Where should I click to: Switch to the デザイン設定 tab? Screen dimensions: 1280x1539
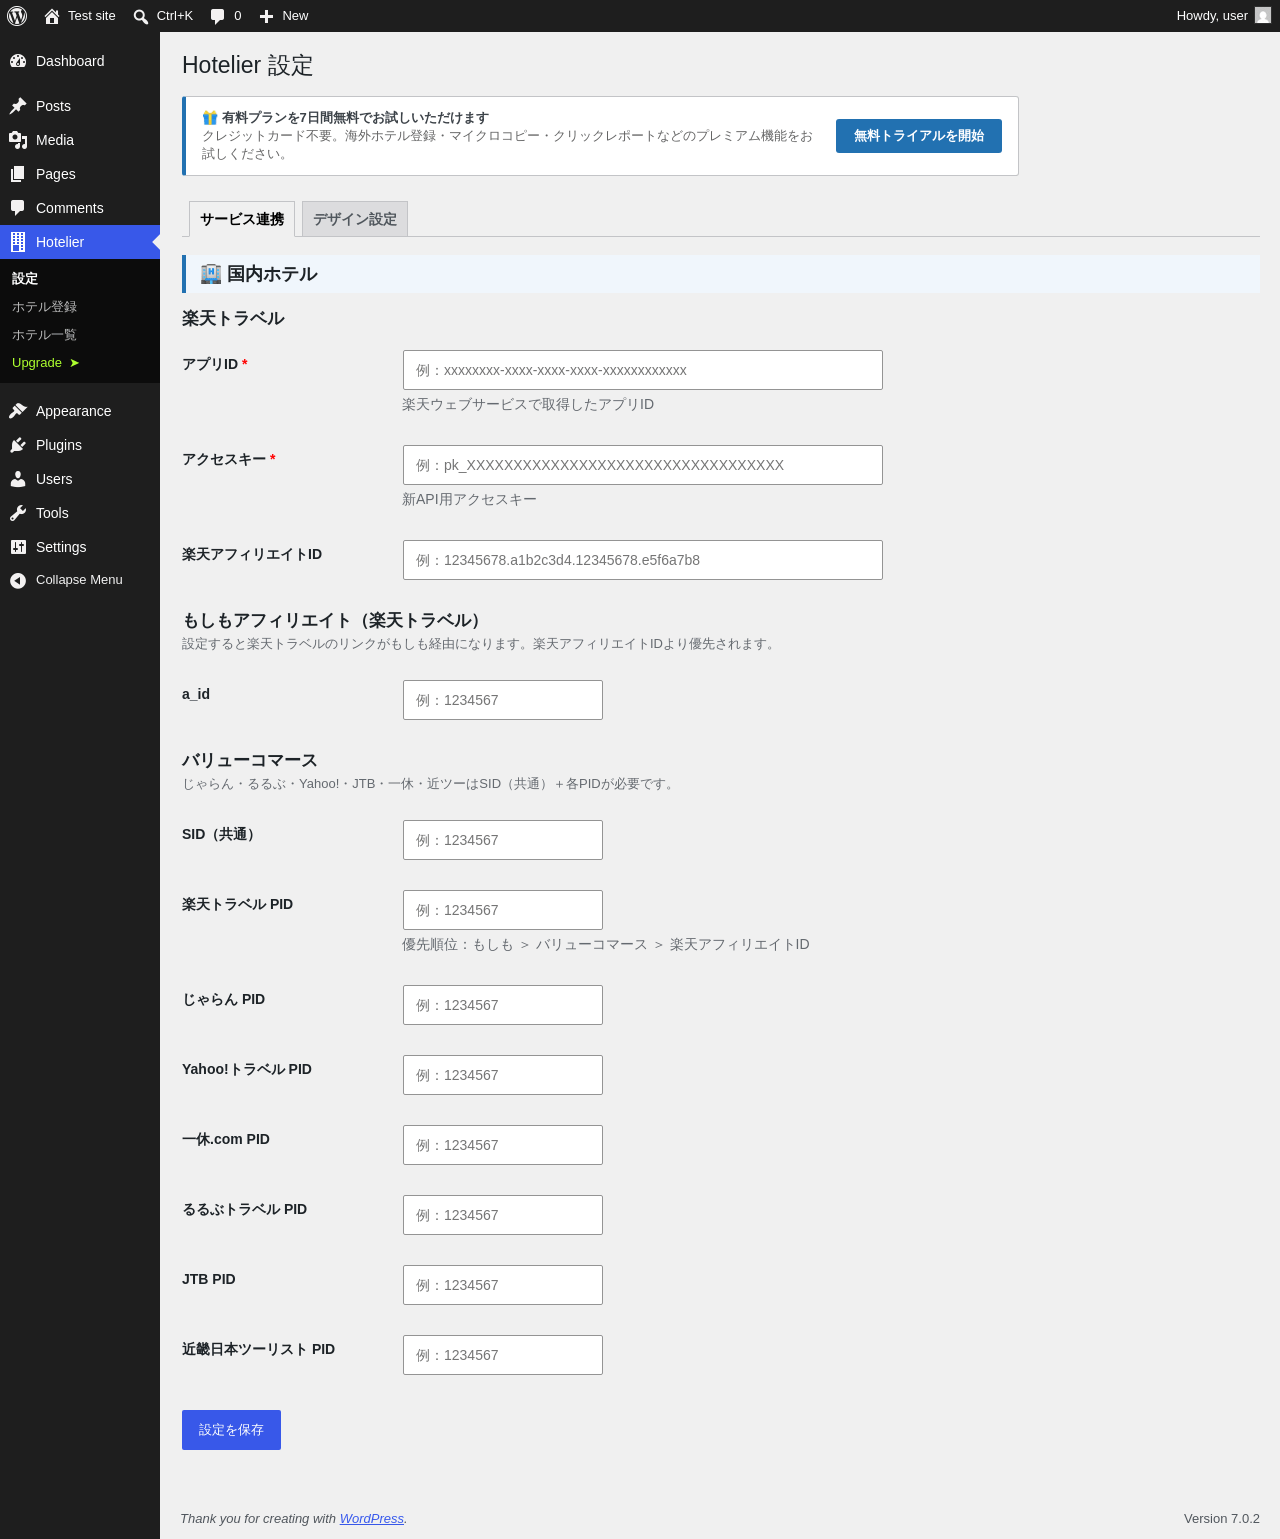355,219
